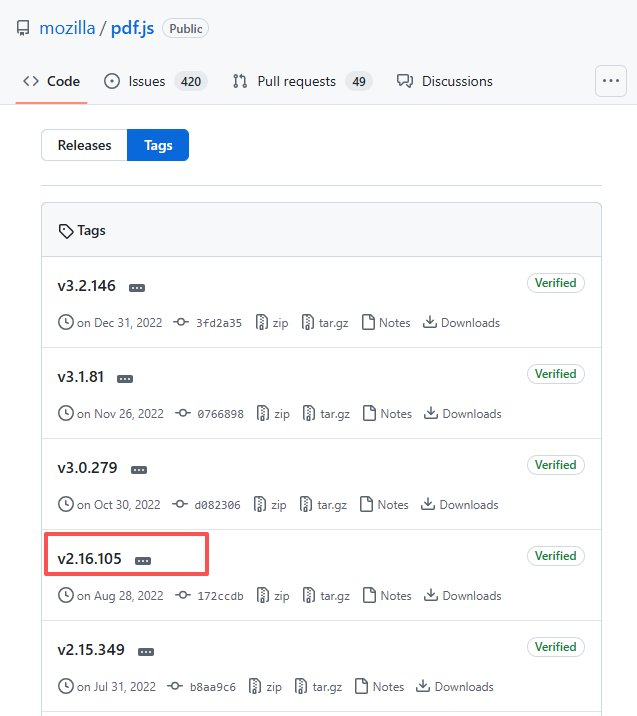Viewport: 637px width, 716px height.
Task: Download tar.gz for v2.16.105
Action: pos(326,595)
